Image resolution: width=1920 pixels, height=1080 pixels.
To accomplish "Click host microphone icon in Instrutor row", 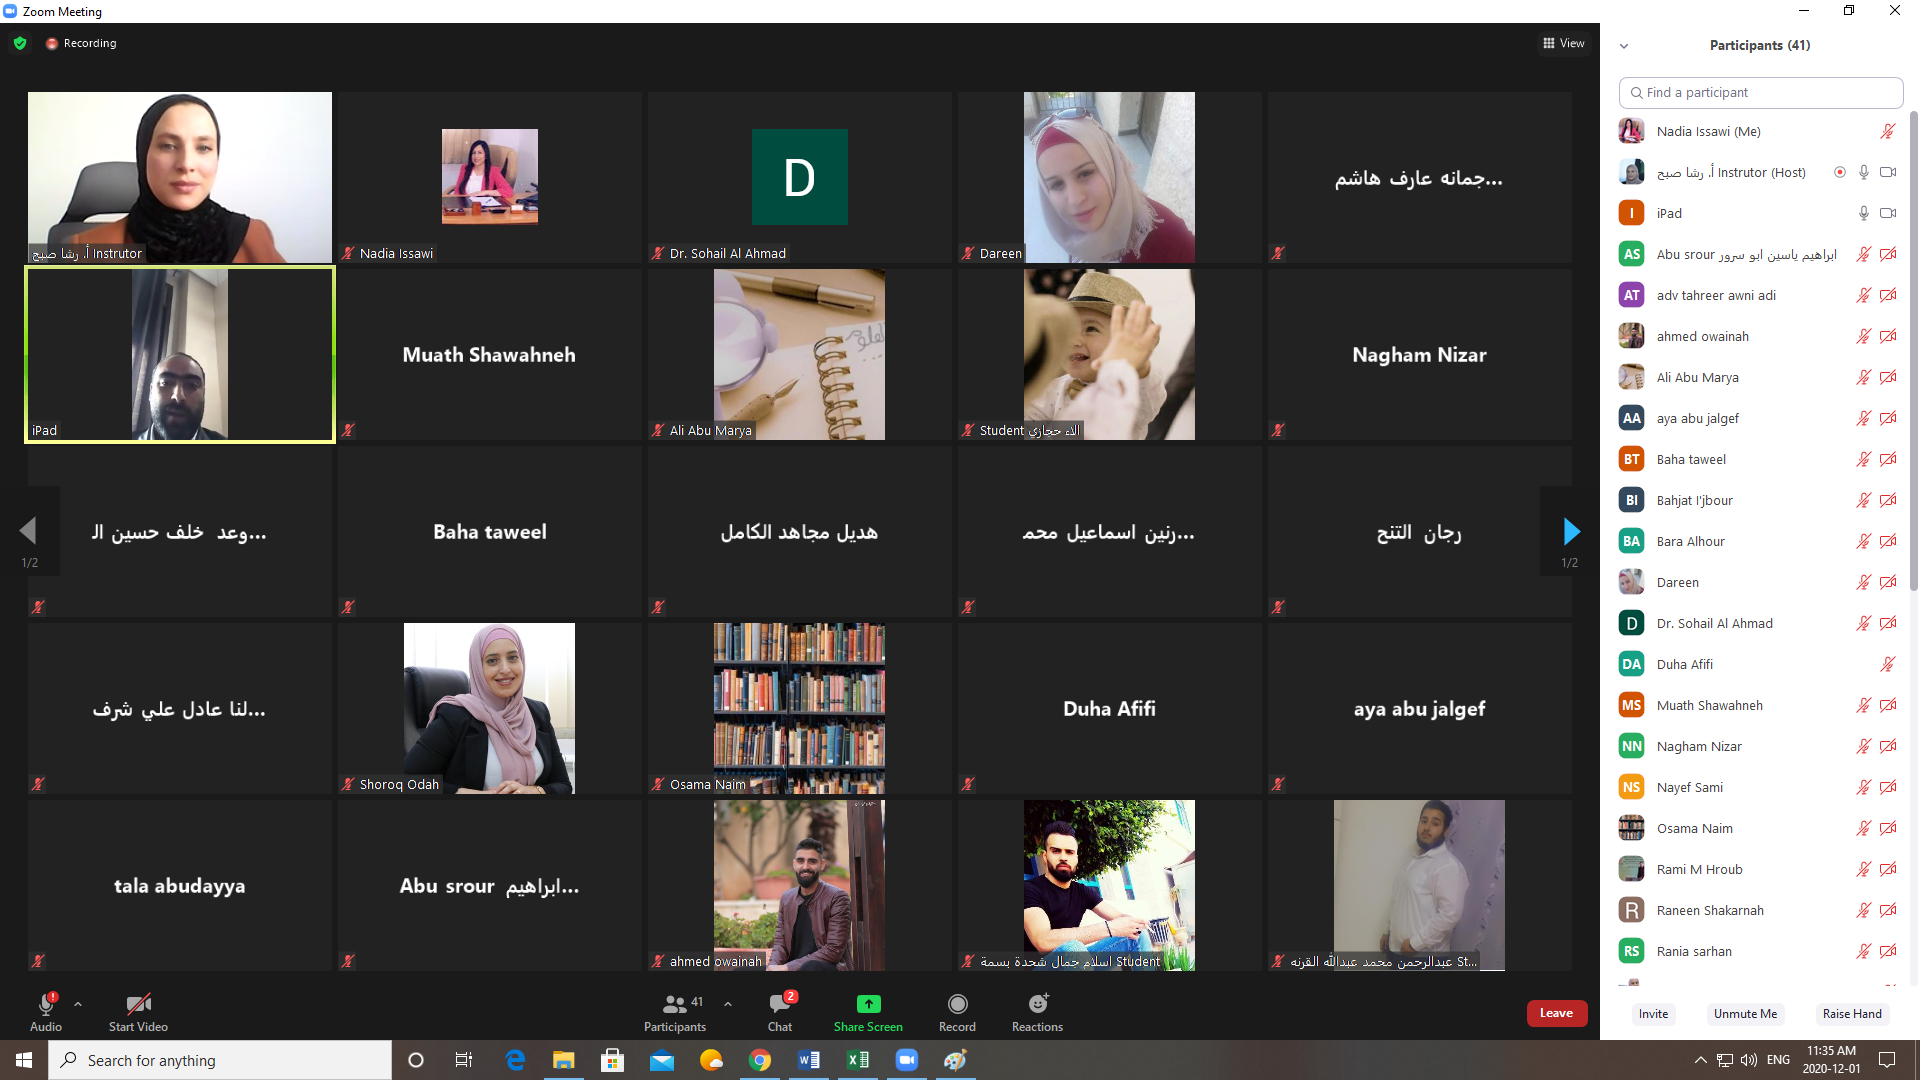I will pyautogui.click(x=1864, y=172).
